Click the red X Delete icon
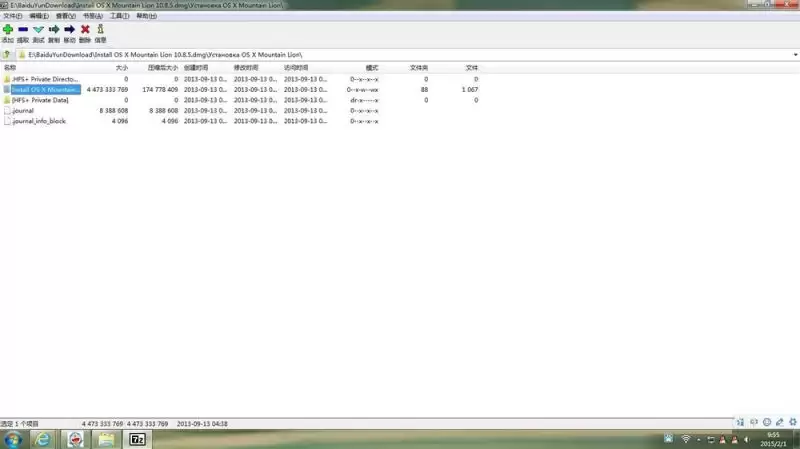The width and height of the screenshot is (800, 449). point(85,30)
